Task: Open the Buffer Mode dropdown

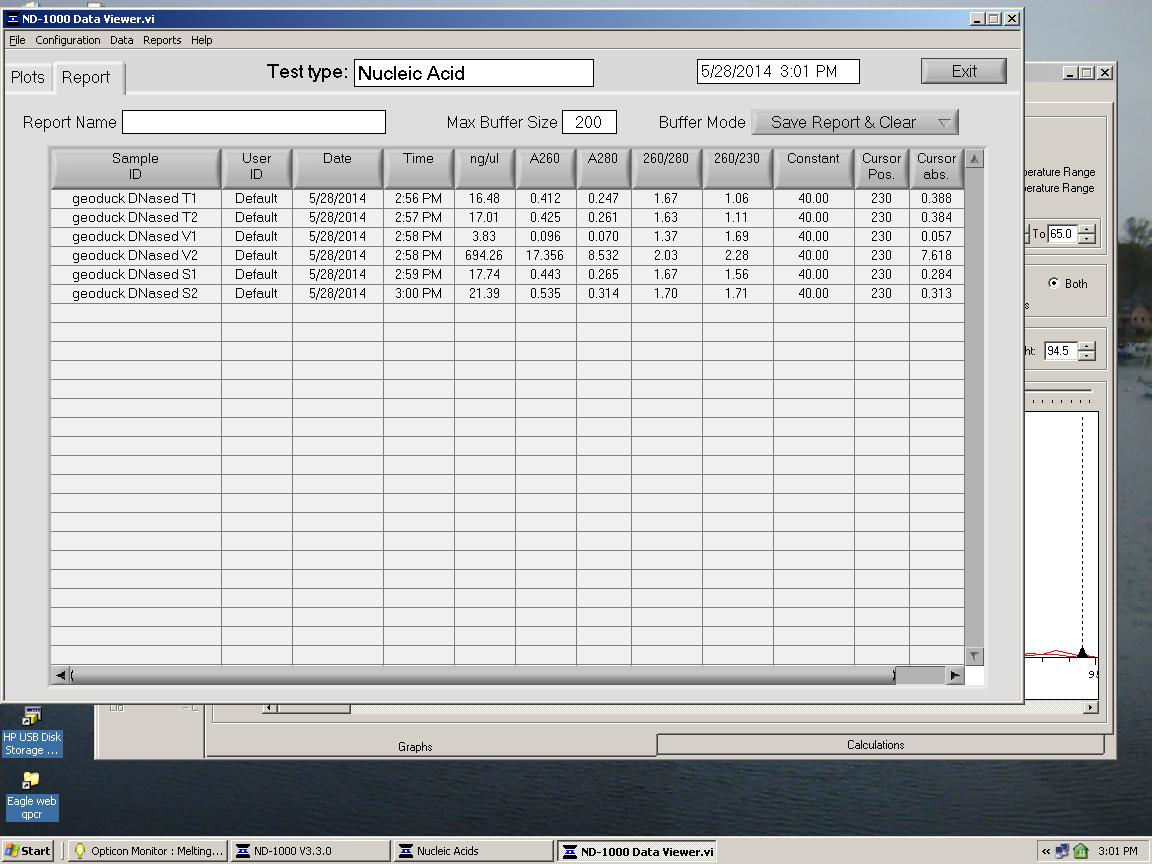Action: click(x=854, y=122)
